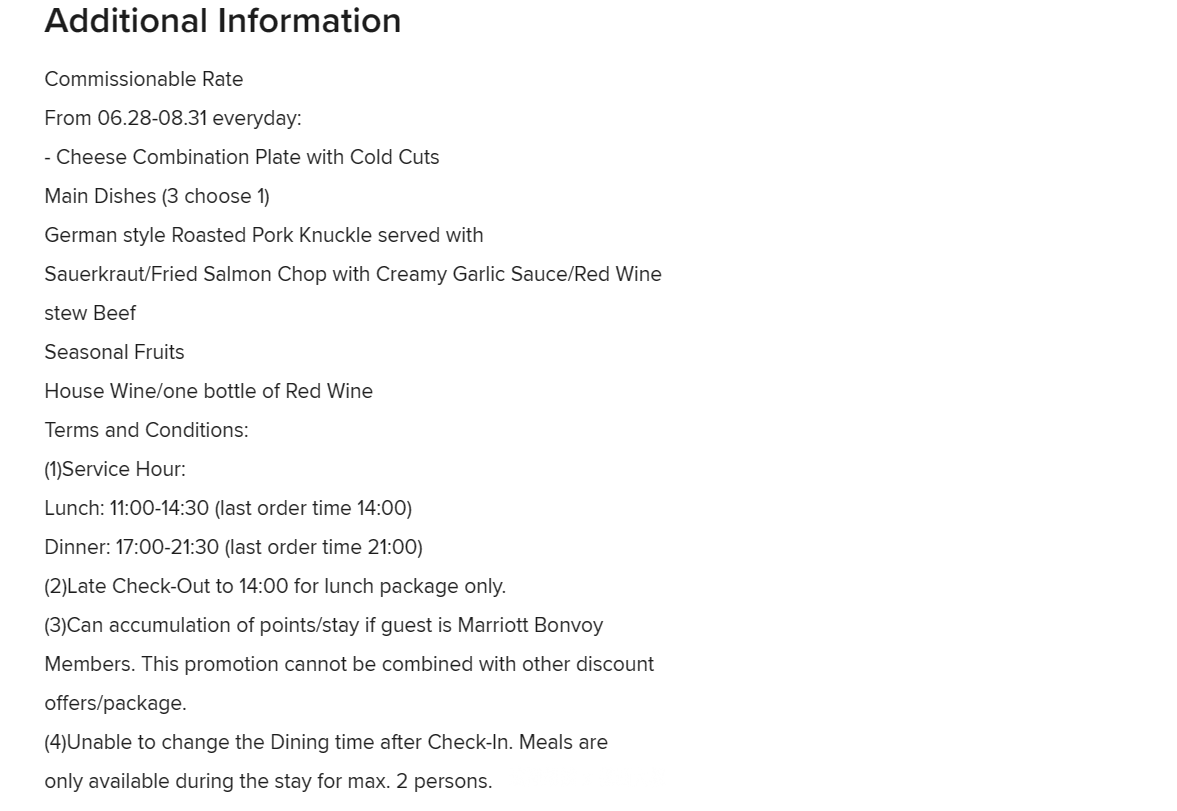Image resolution: width=1177 pixels, height=811 pixels.
Task: Click the max. 2 persons line
Action: point(268,782)
